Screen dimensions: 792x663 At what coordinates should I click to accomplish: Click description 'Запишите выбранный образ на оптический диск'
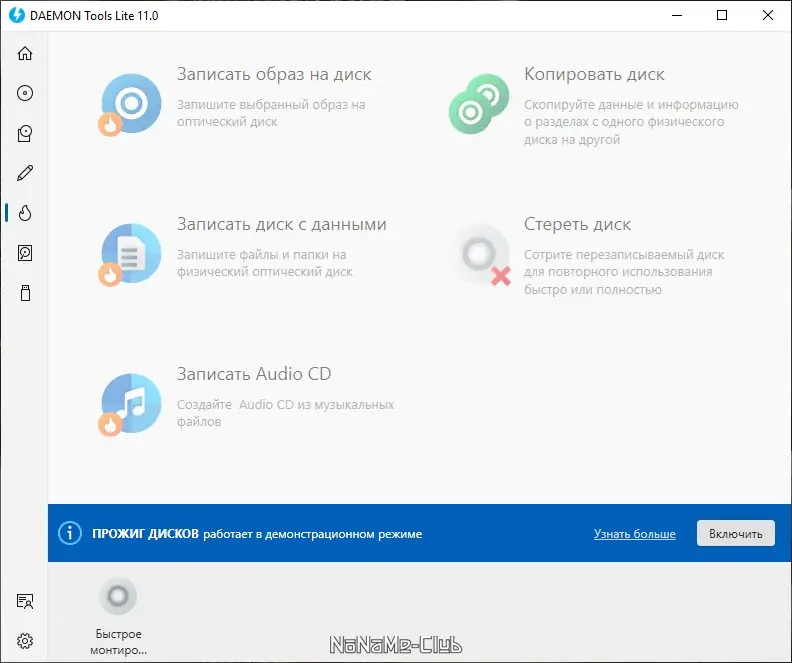pyautogui.click(x=271, y=113)
